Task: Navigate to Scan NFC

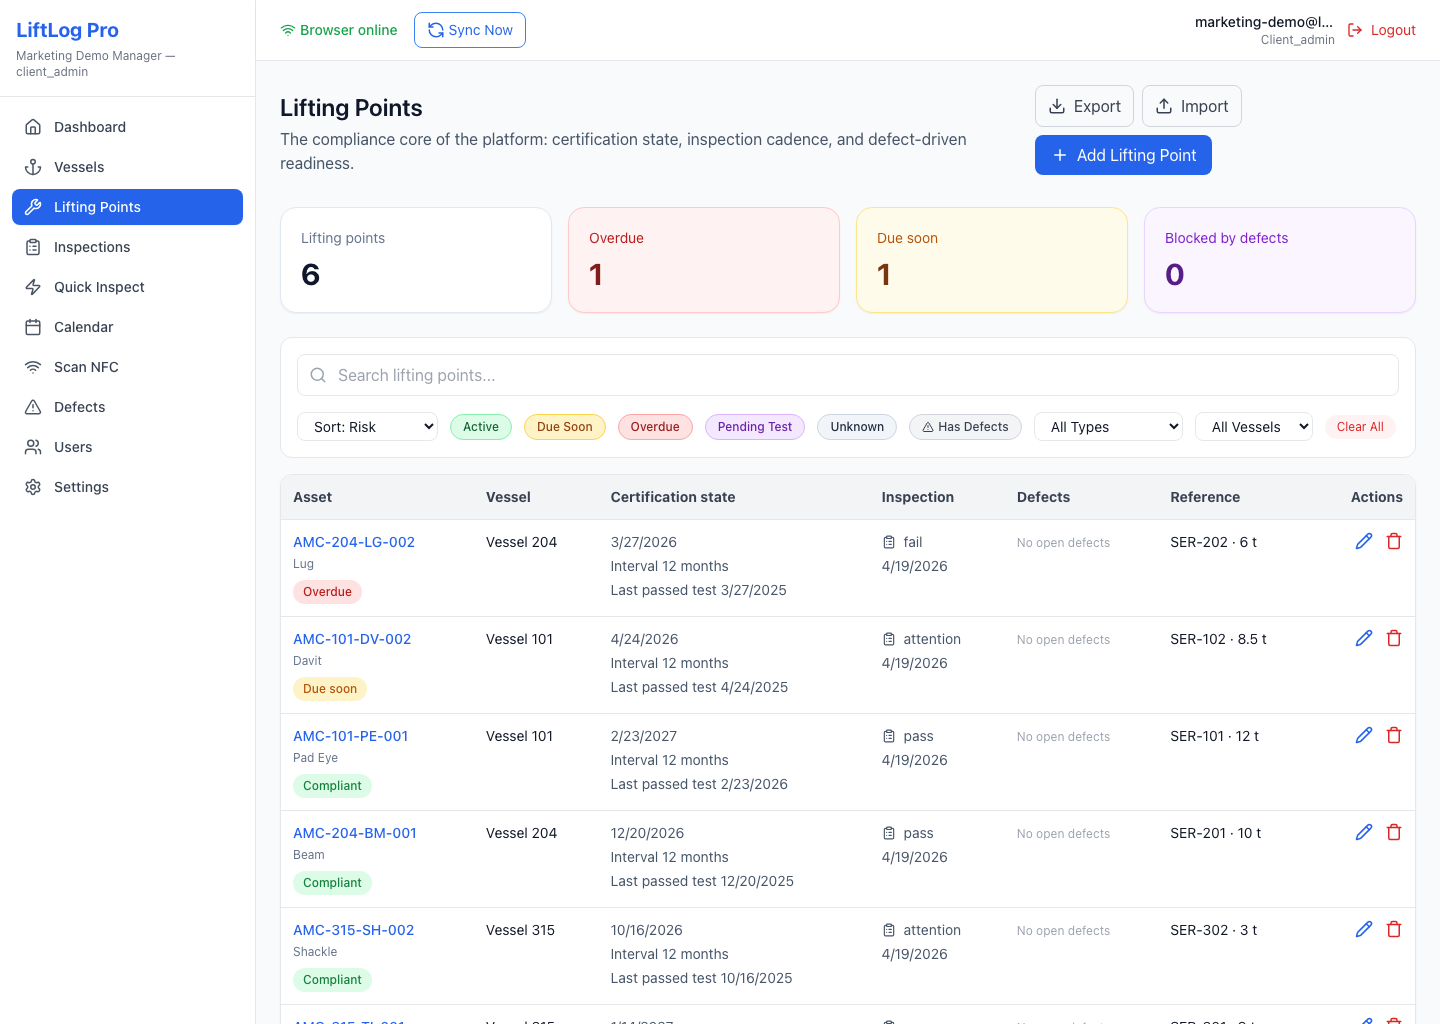Action: tap(127, 367)
